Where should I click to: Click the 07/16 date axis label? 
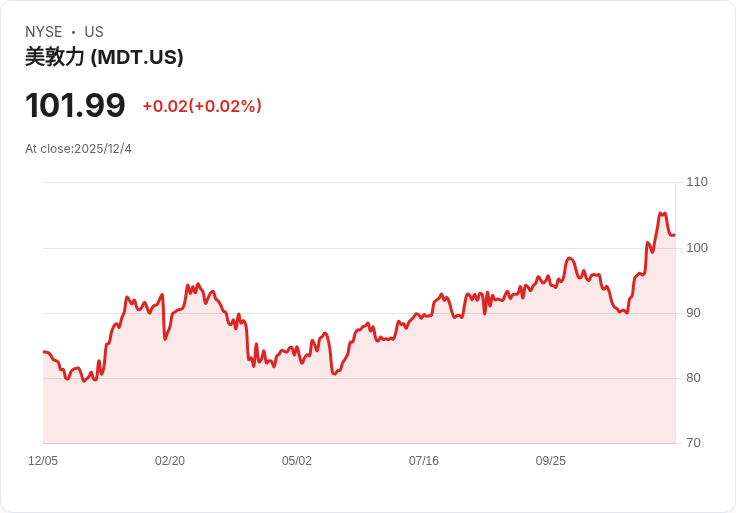coord(424,461)
